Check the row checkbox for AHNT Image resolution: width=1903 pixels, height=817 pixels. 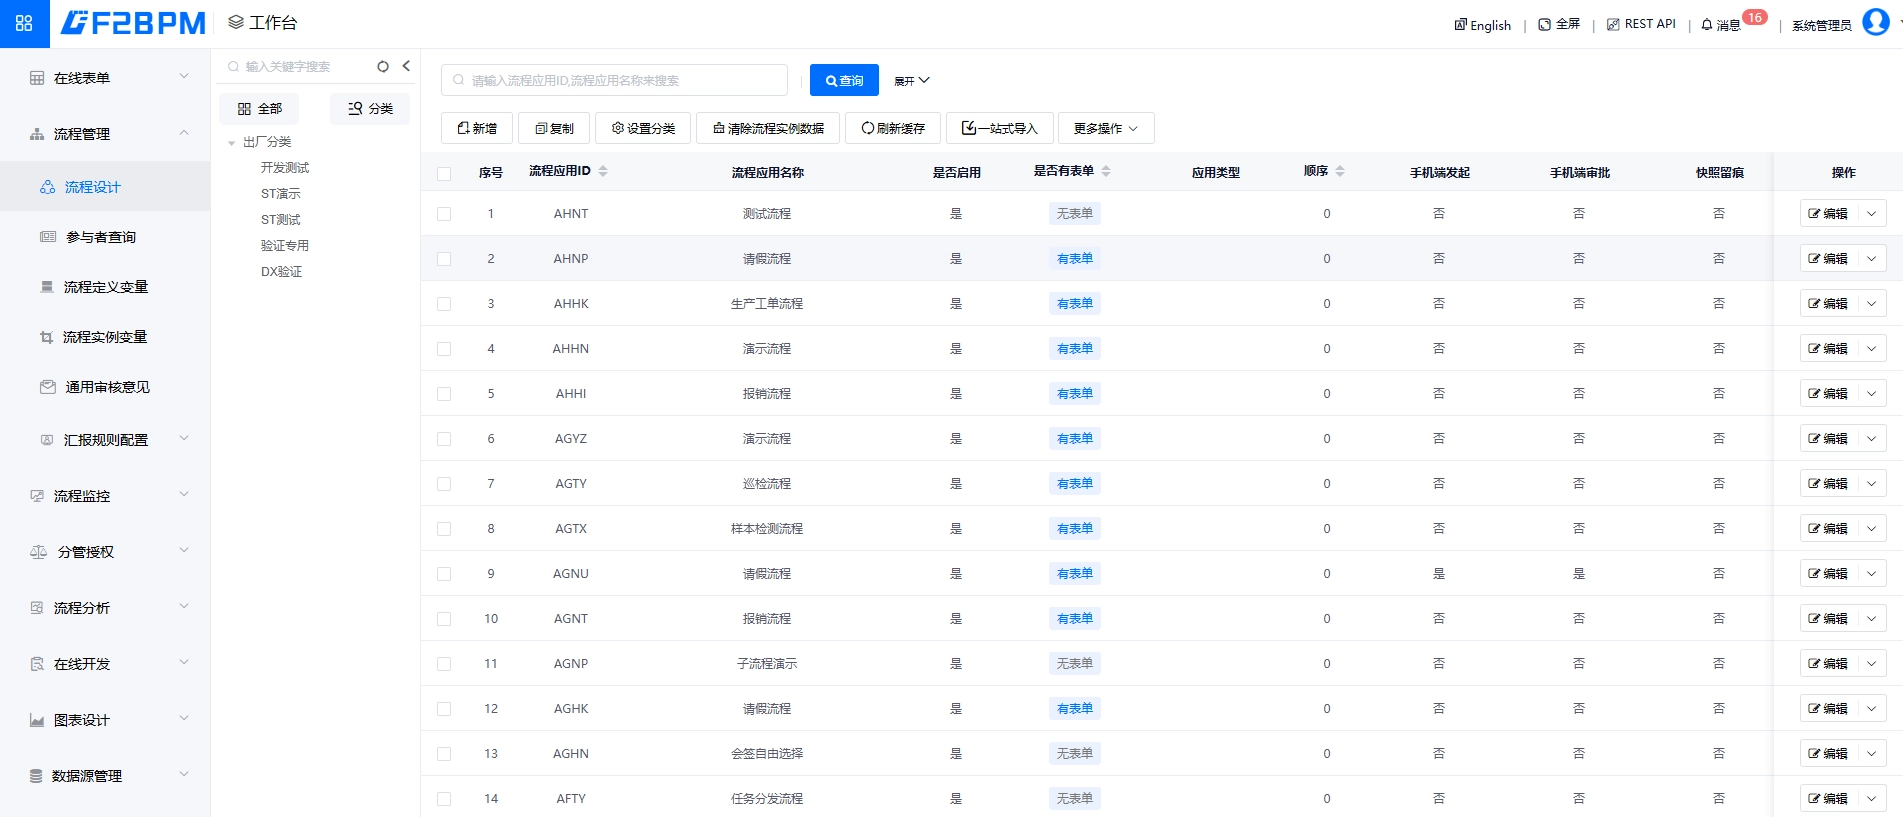444,214
